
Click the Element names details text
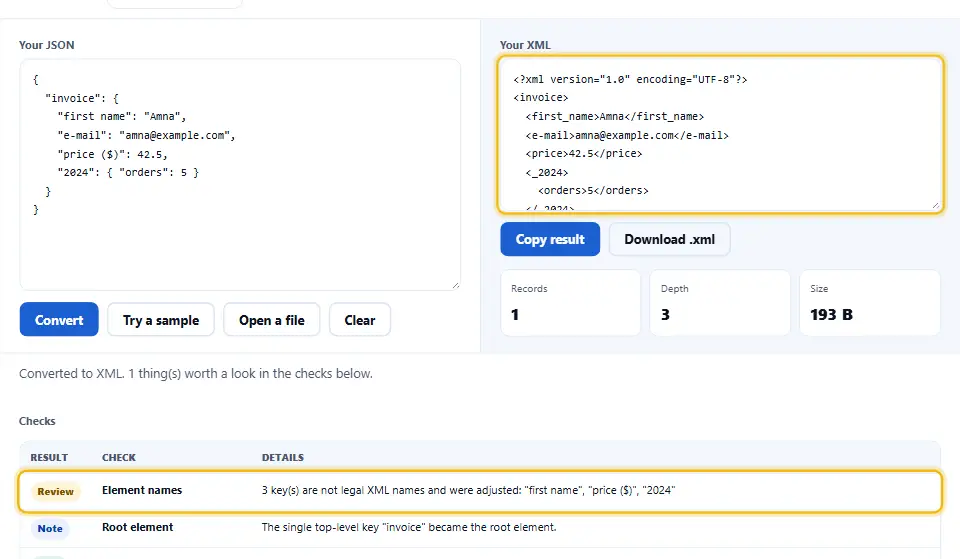[x=468, y=490]
